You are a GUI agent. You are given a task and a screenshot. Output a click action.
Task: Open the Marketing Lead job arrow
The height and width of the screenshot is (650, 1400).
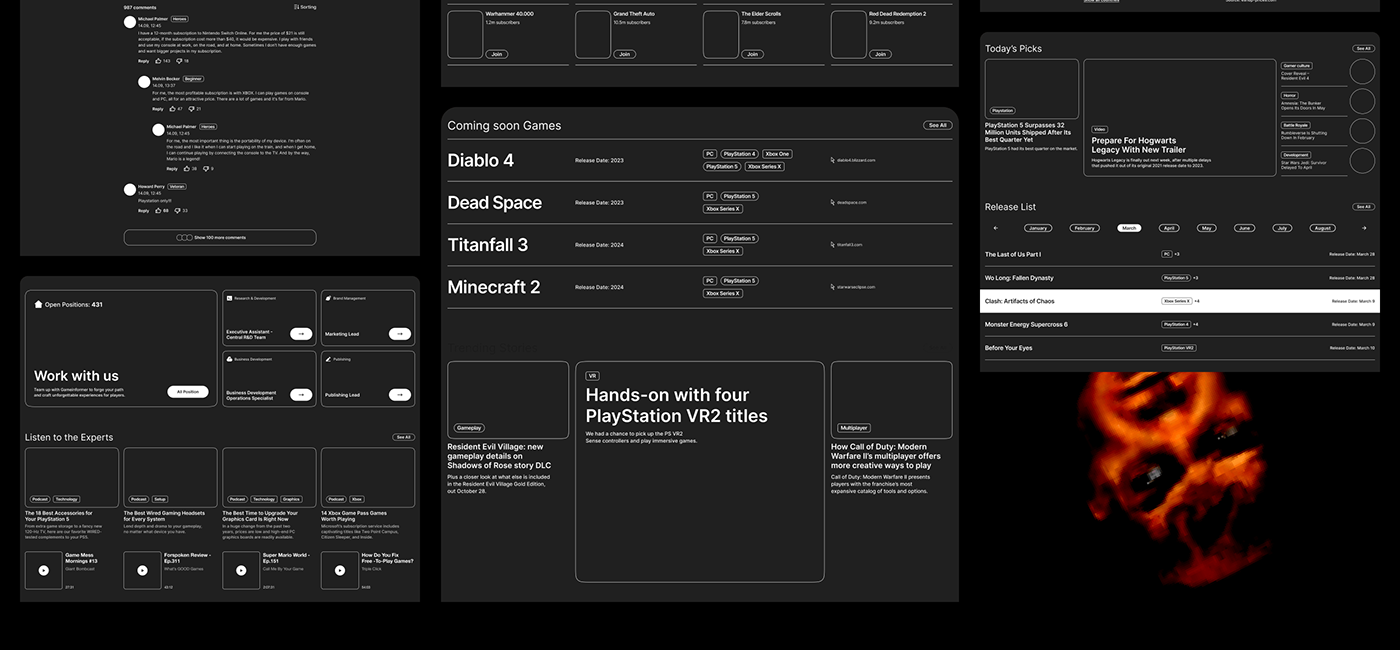coord(400,334)
